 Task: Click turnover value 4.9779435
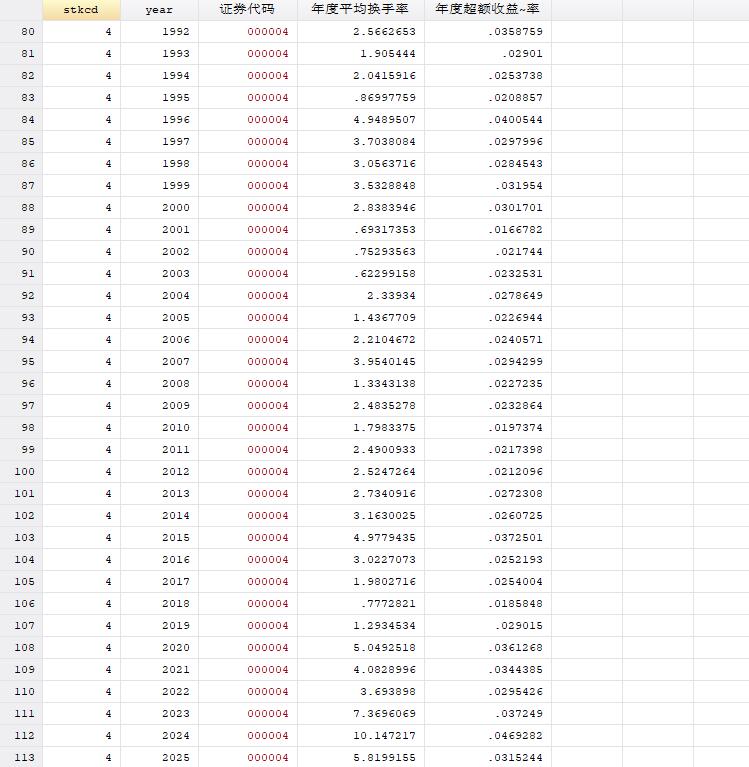[x=361, y=538]
